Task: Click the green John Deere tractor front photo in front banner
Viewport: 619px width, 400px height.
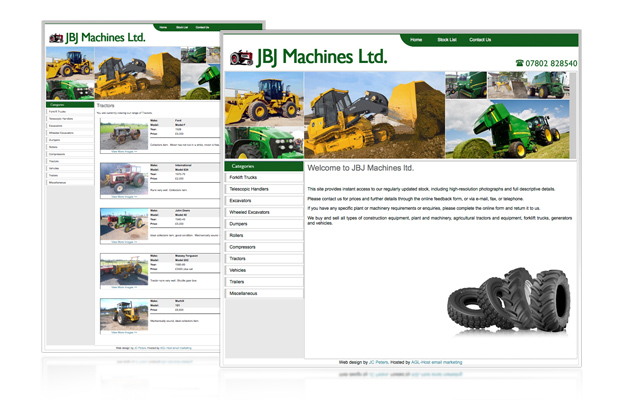Action: tap(264, 143)
